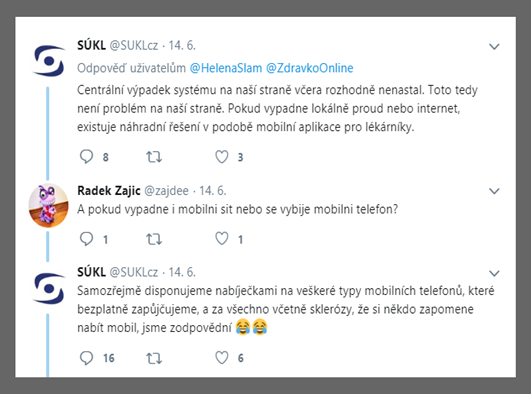Viewport: 531px width, 394px height.
Task: Reply to the first SÚKL tweet
Action: pos(86,157)
